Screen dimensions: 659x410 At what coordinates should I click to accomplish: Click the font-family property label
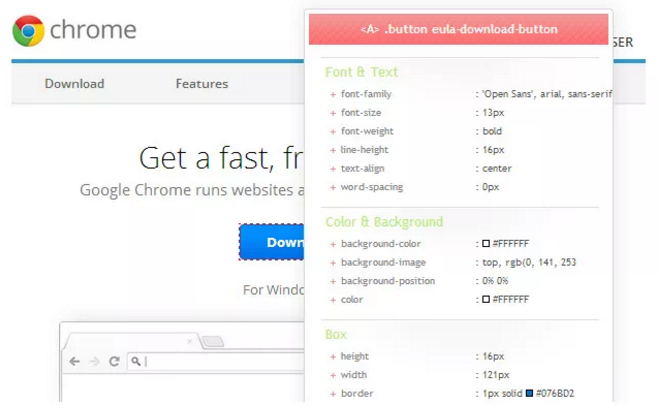point(366,94)
